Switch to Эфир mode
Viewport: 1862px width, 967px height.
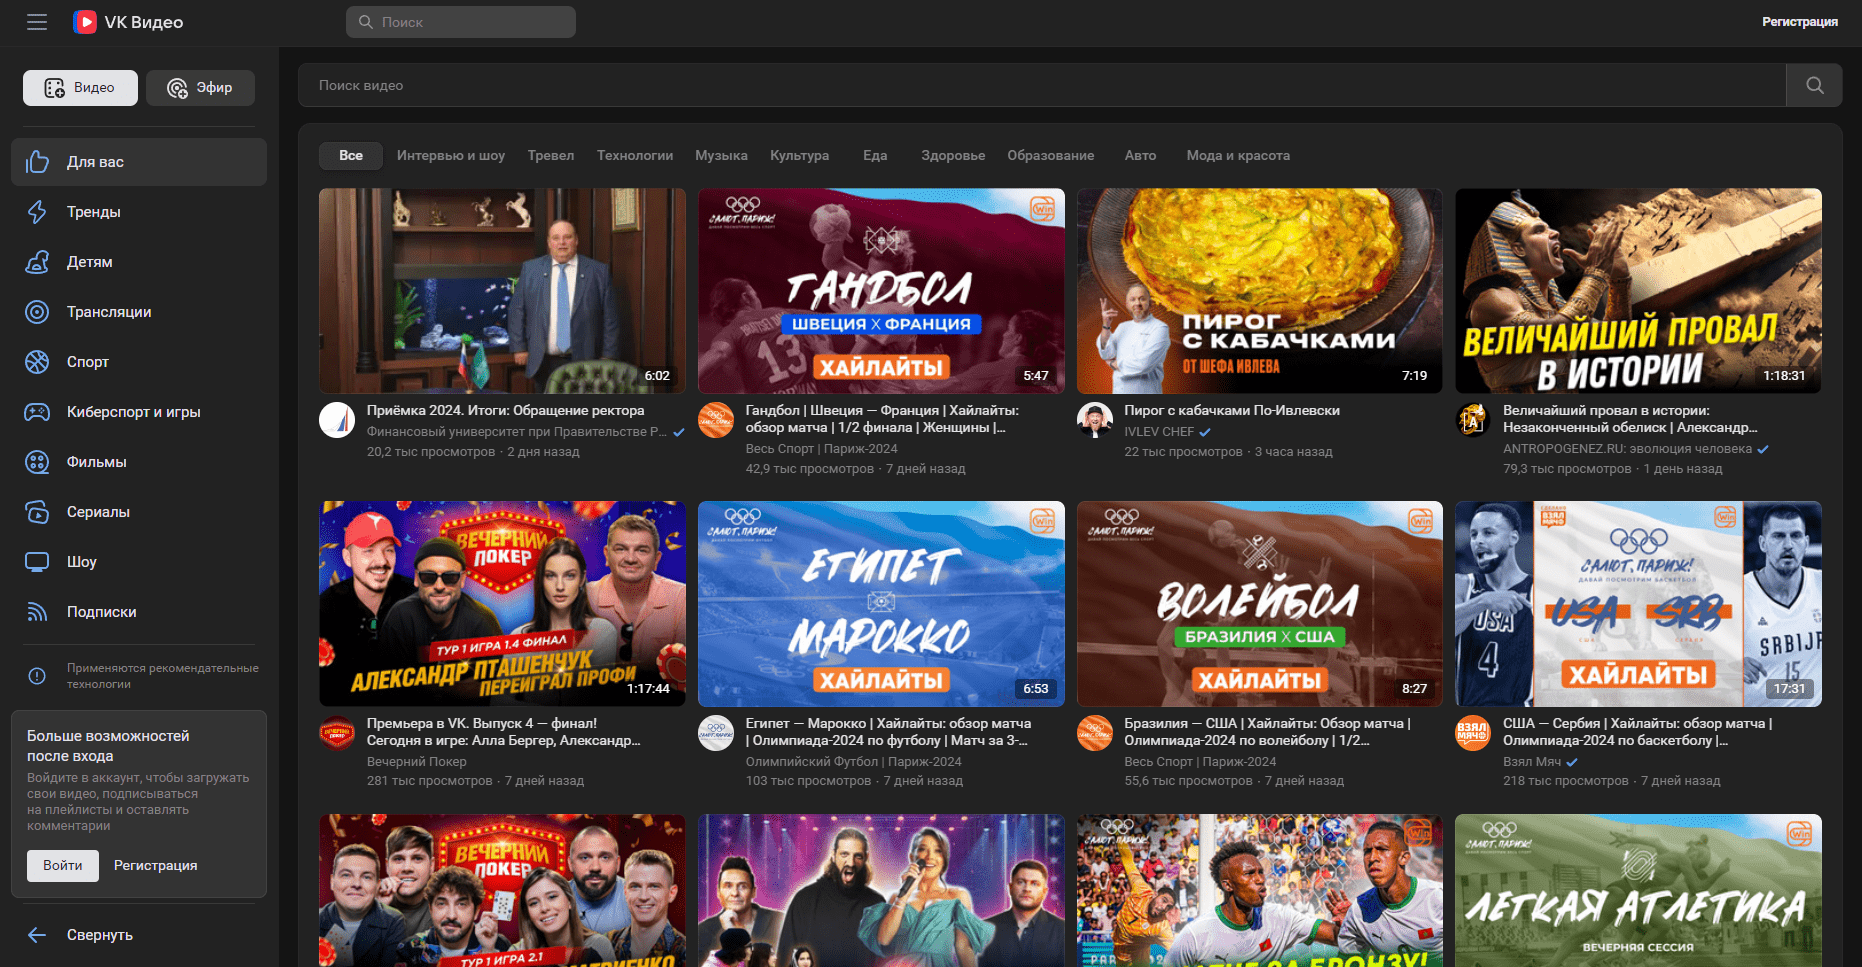pyautogui.click(x=200, y=88)
